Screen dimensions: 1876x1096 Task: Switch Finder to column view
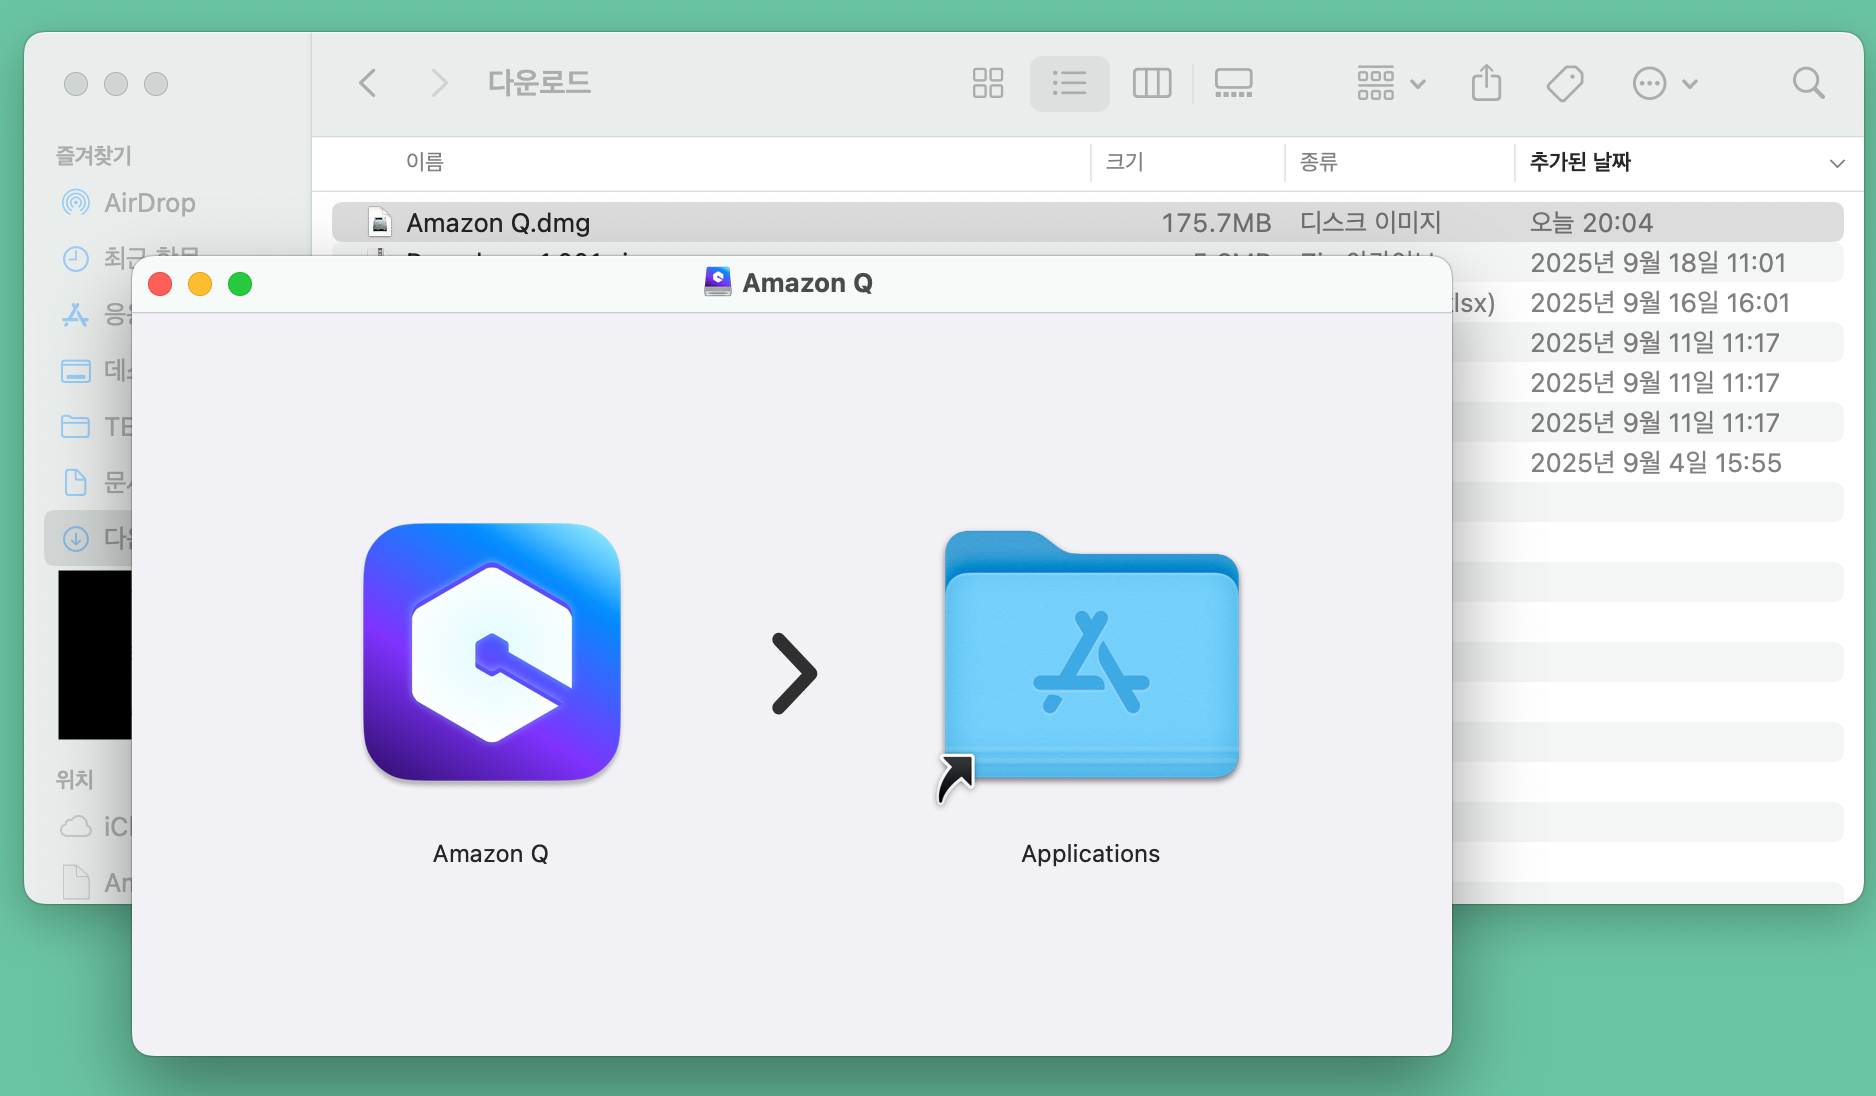1151,83
